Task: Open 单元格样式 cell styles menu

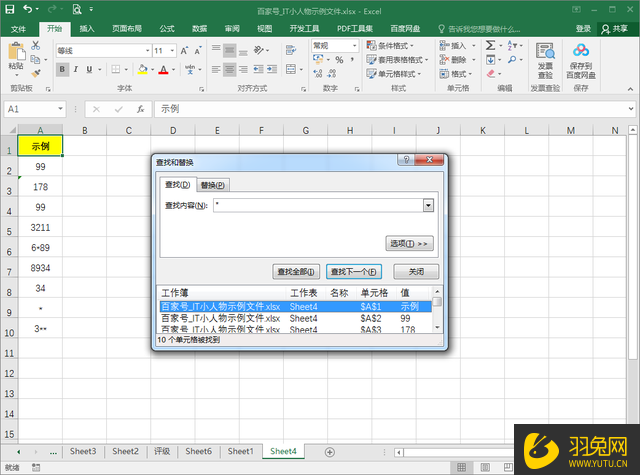Action: pyautogui.click(x=393, y=74)
